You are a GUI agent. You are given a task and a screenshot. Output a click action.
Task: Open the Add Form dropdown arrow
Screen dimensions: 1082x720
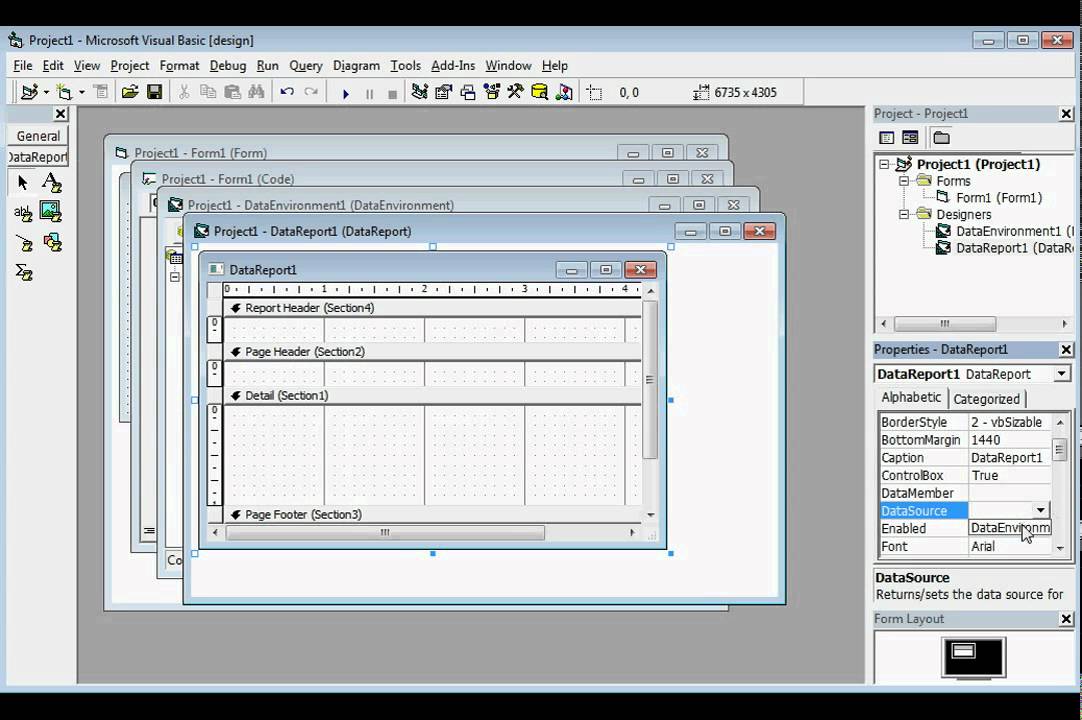click(81, 92)
